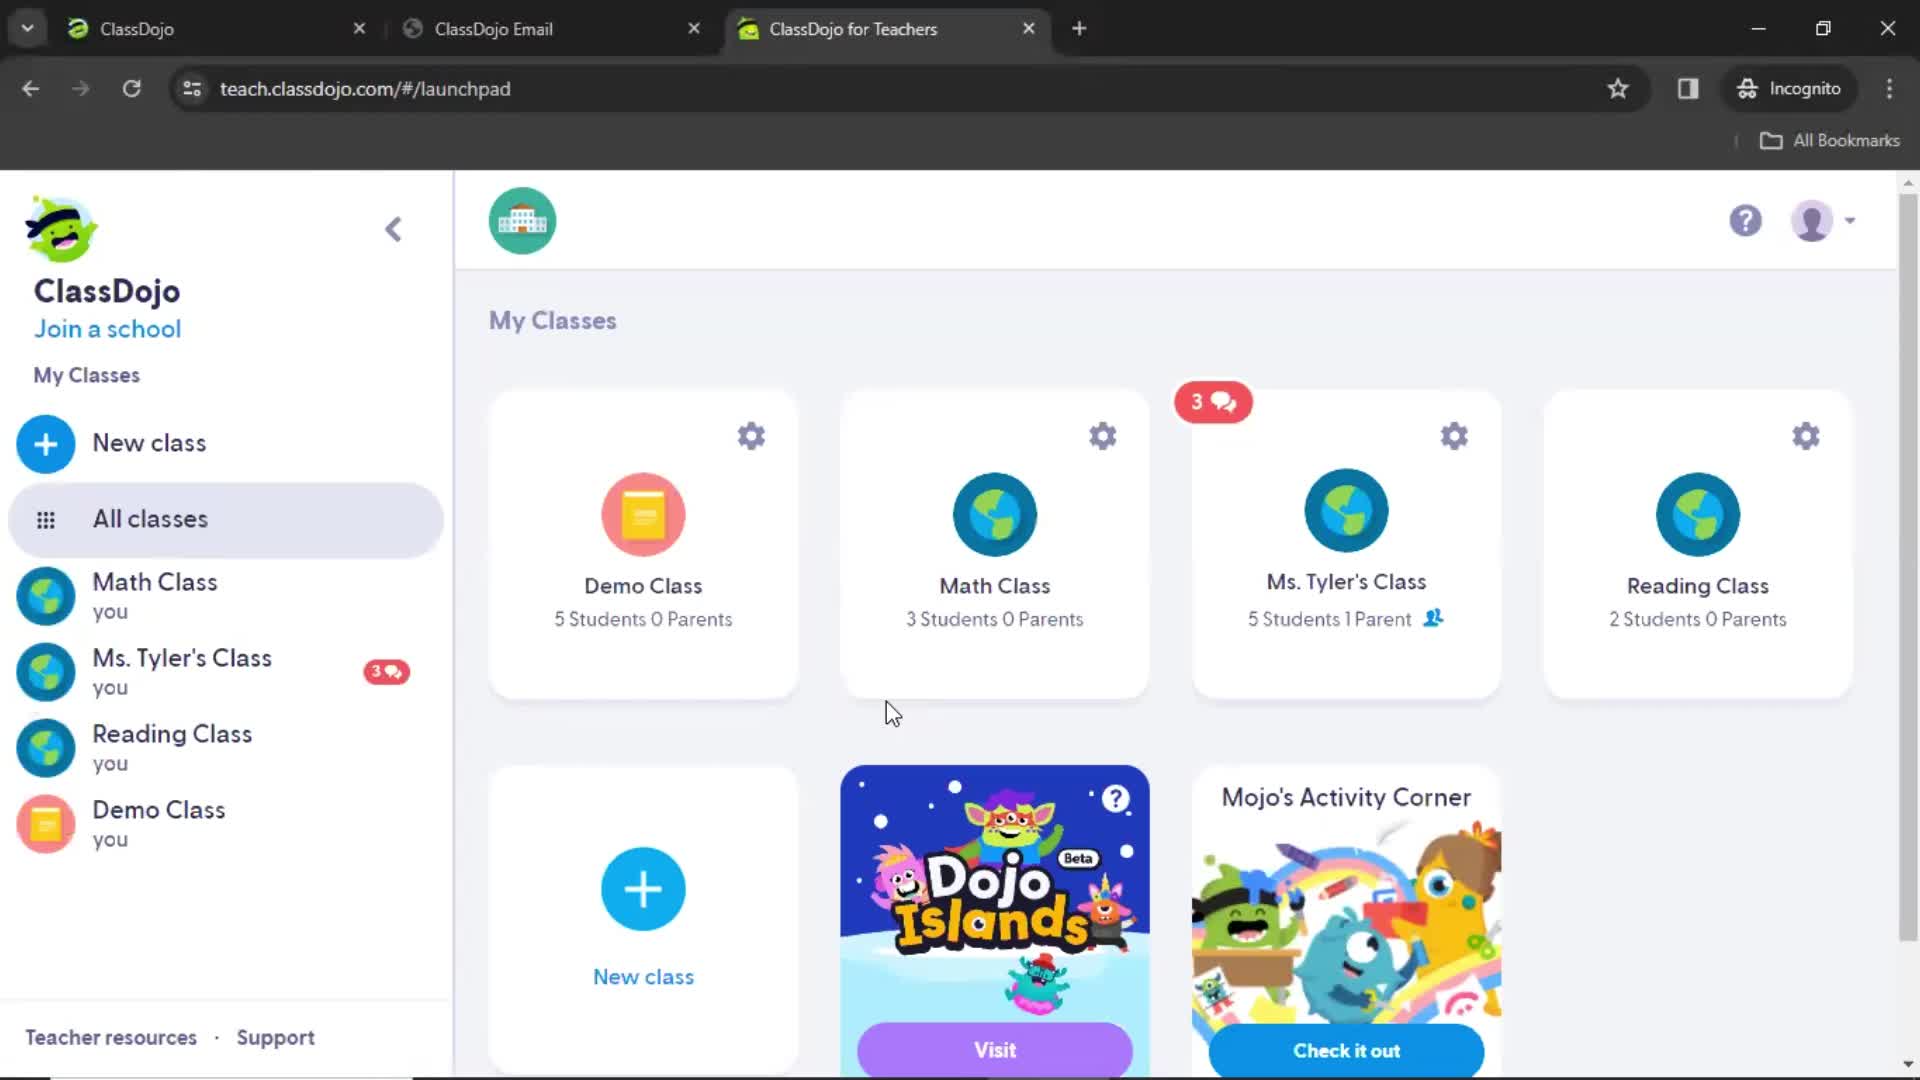Click the Ms. Tyler's Class globe avatar in sidebar

pos(46,672)
